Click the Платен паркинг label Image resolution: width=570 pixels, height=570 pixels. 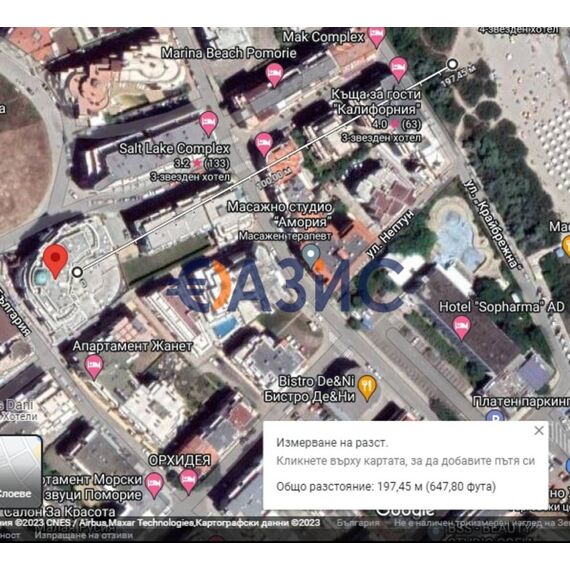pyautogui.click(x=521, y=402)
